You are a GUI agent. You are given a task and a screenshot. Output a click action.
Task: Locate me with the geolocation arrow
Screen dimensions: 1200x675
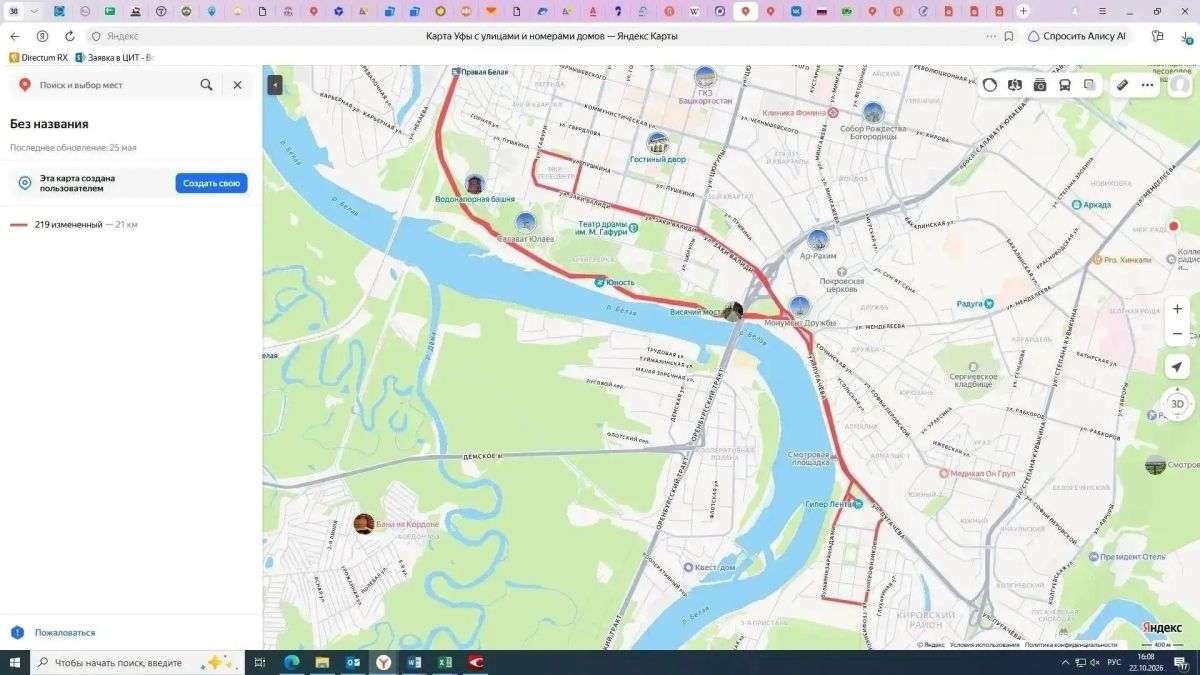[x=1178, y=366]
